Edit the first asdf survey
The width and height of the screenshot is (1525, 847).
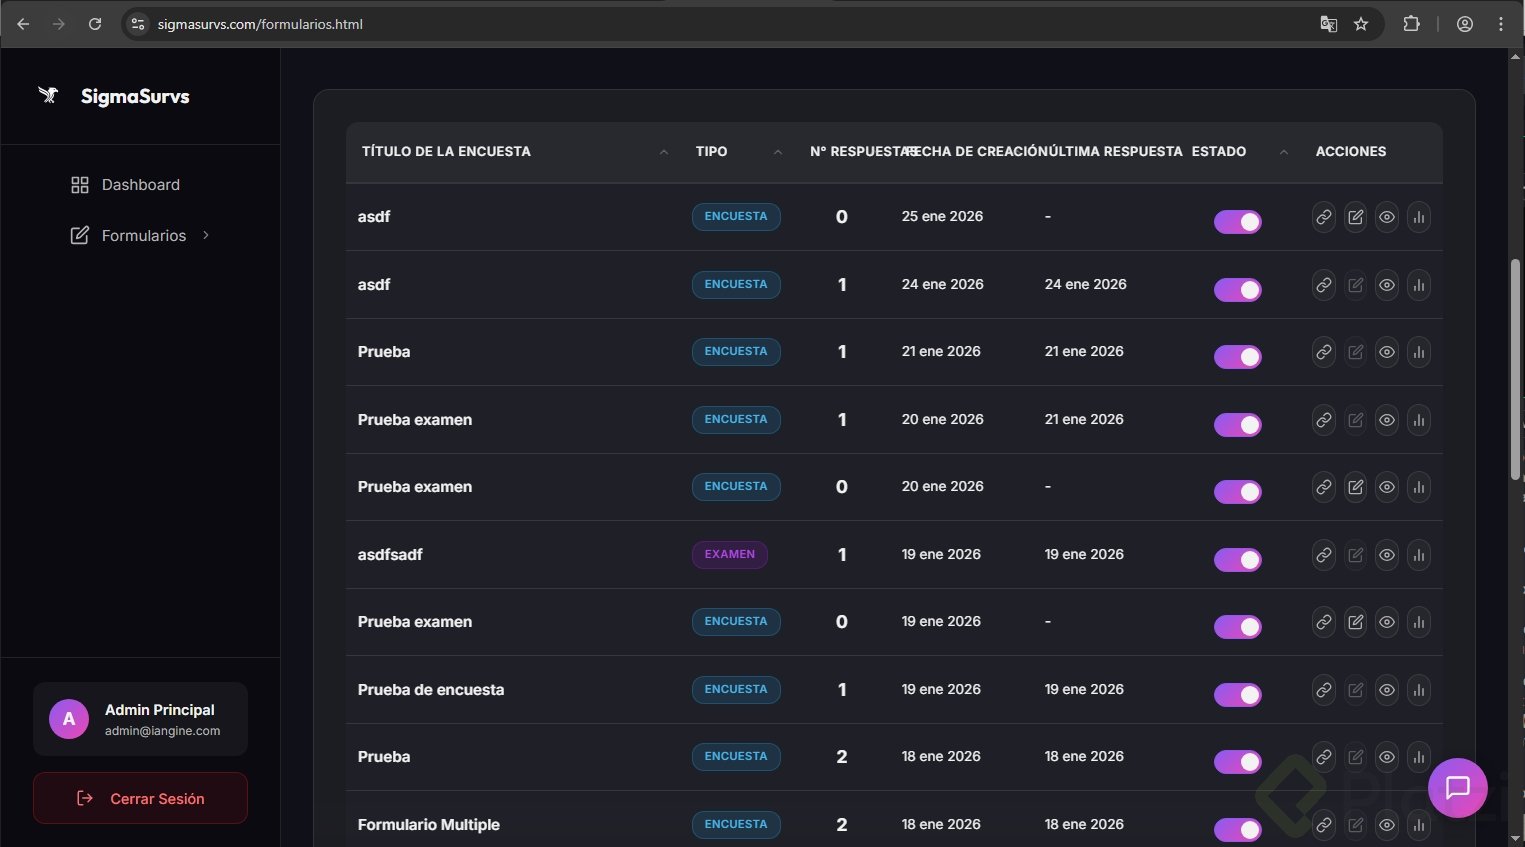point(1355,217)
